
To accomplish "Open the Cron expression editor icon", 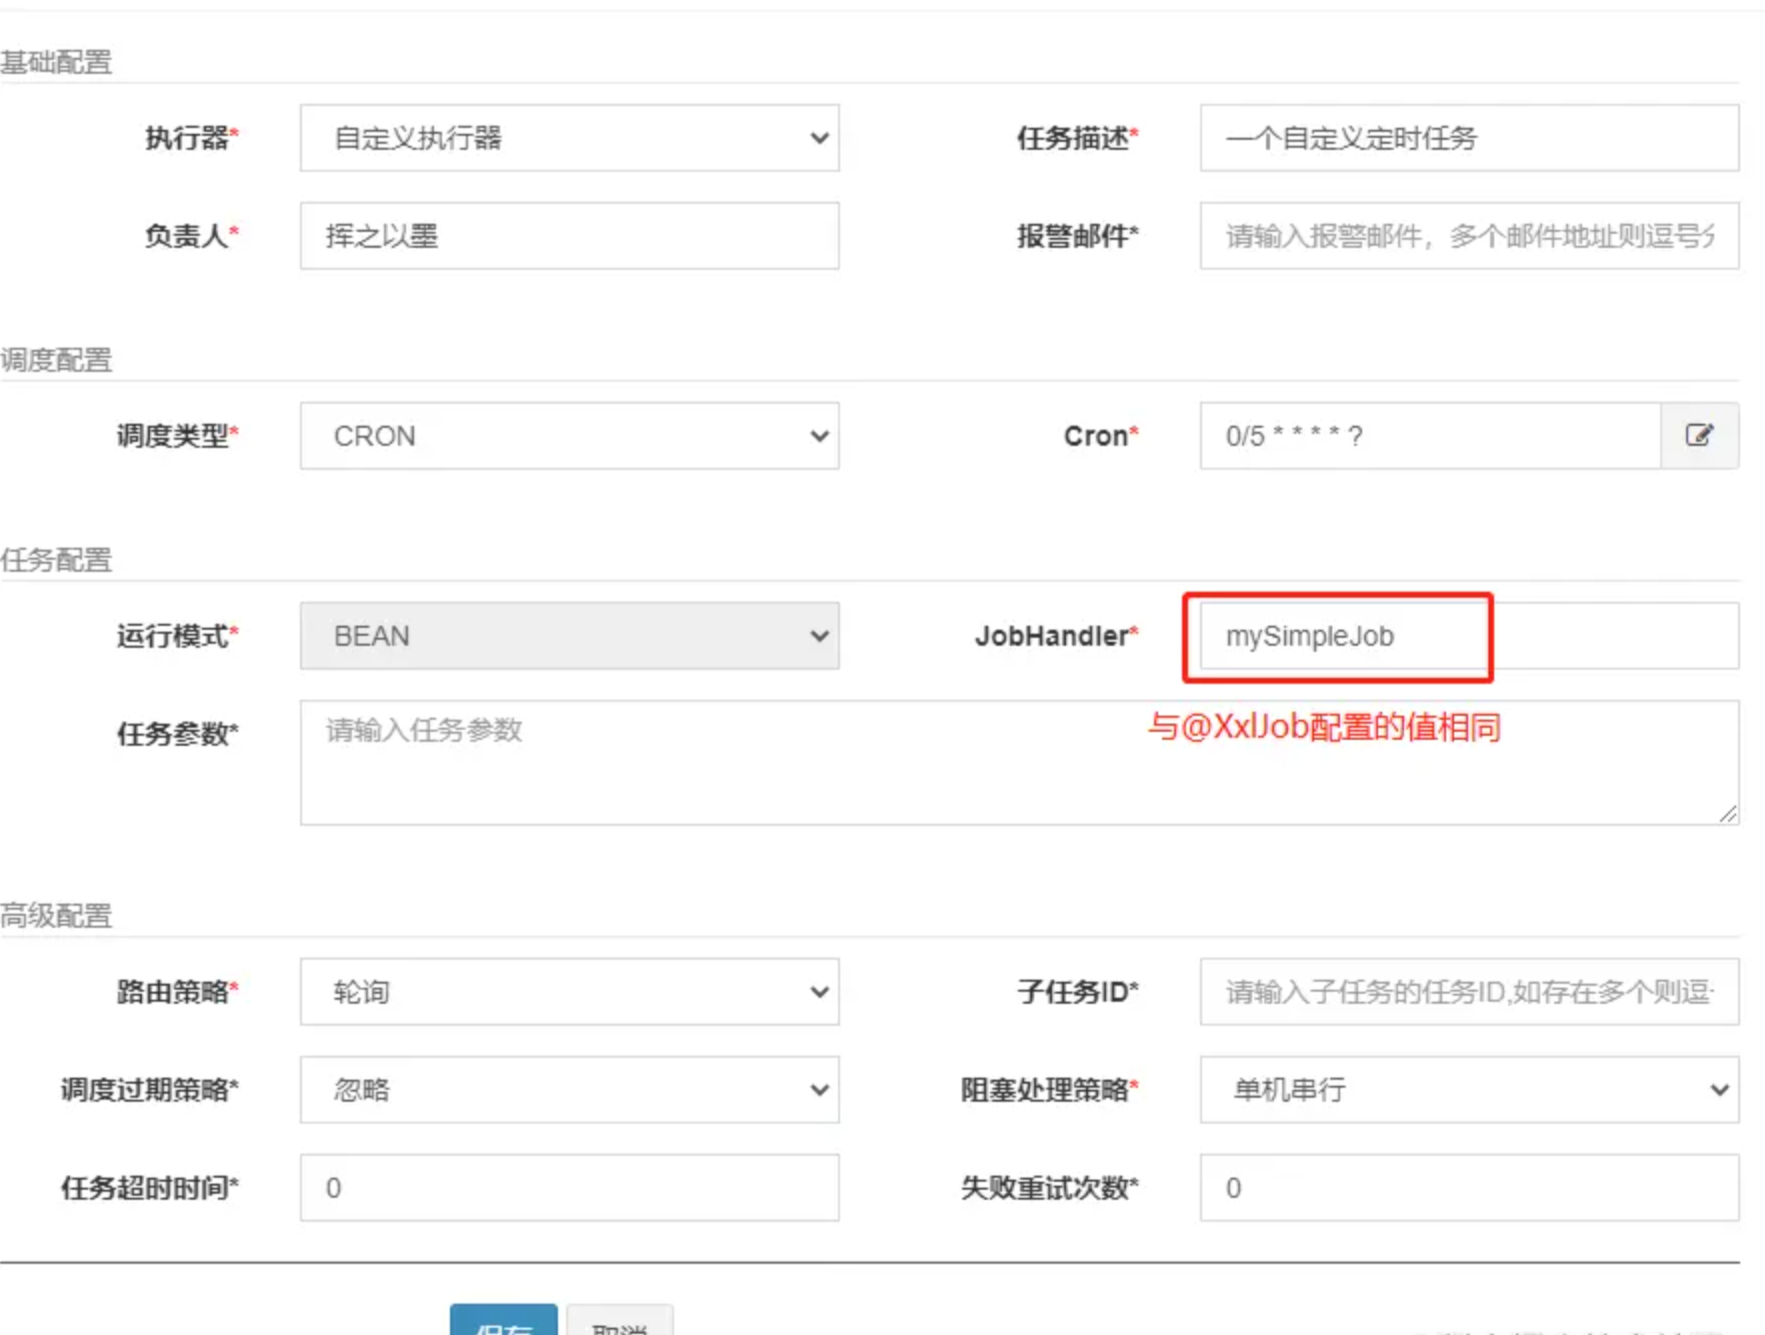I will click(1699, 436).
